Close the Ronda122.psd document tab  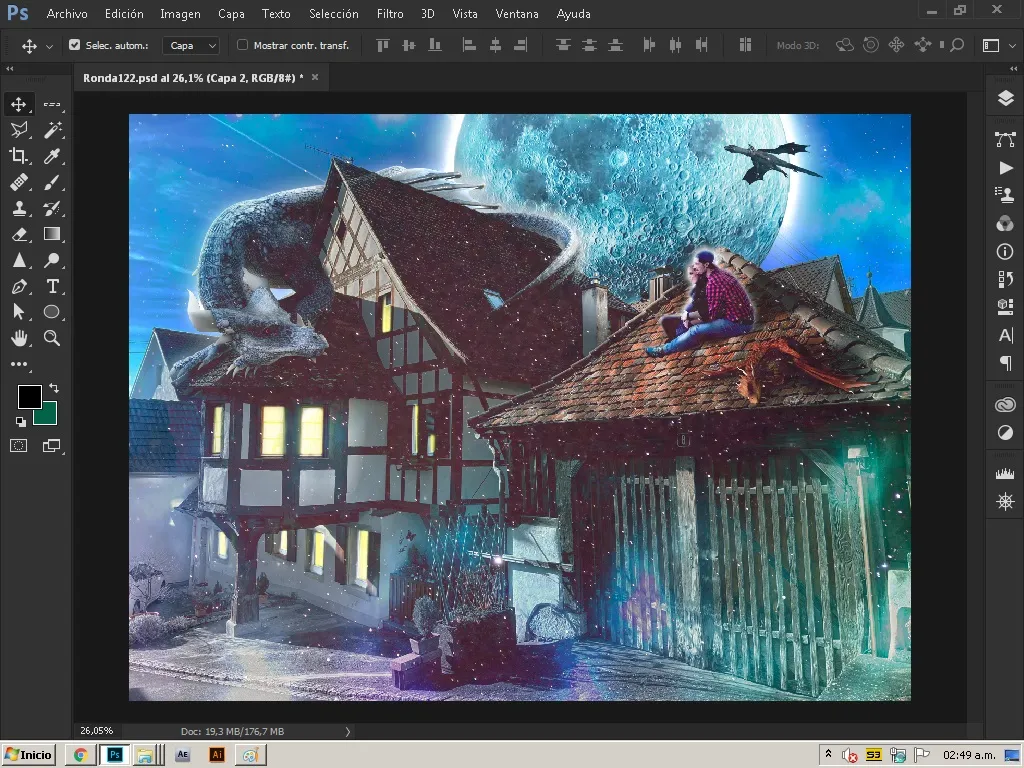(x=315, y=77)
